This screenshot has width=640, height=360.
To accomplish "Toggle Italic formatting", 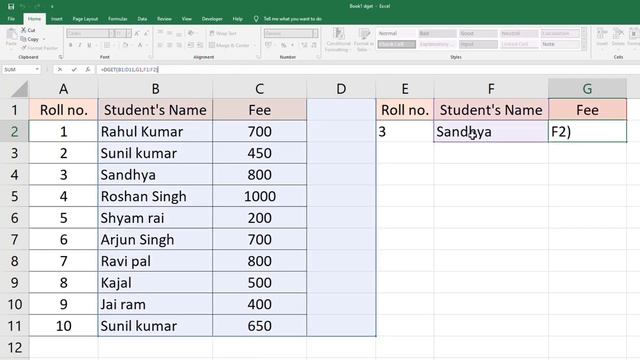I will 80,45.
